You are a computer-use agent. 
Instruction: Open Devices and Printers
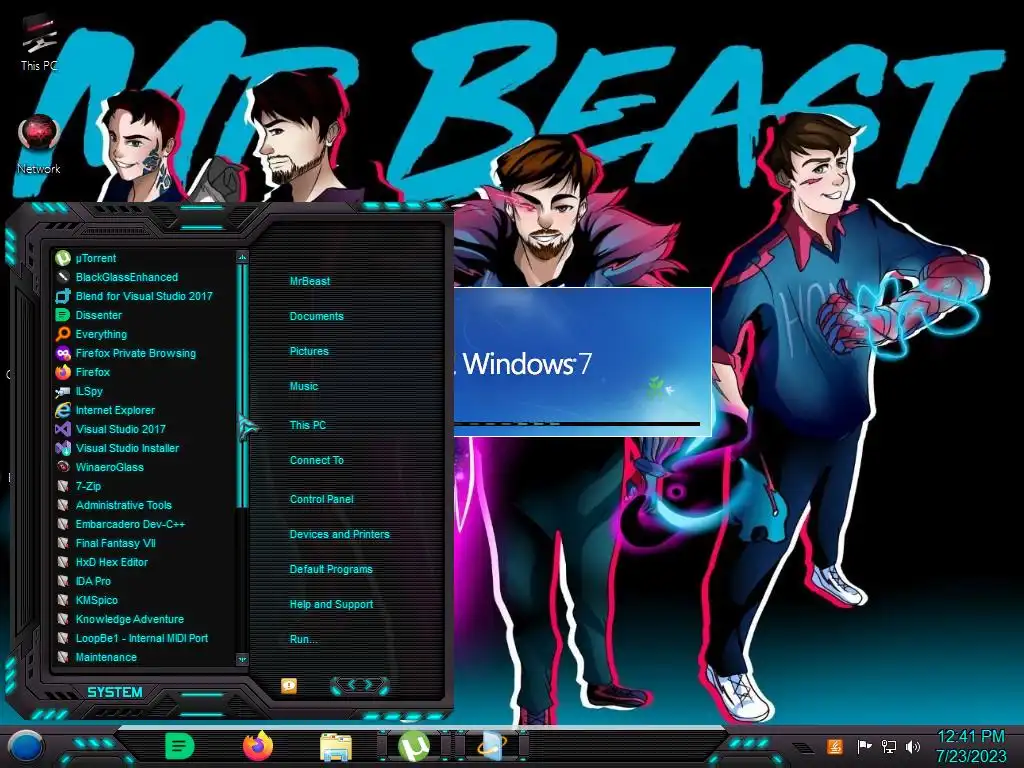pyautogui.click(x=340, y=534)
